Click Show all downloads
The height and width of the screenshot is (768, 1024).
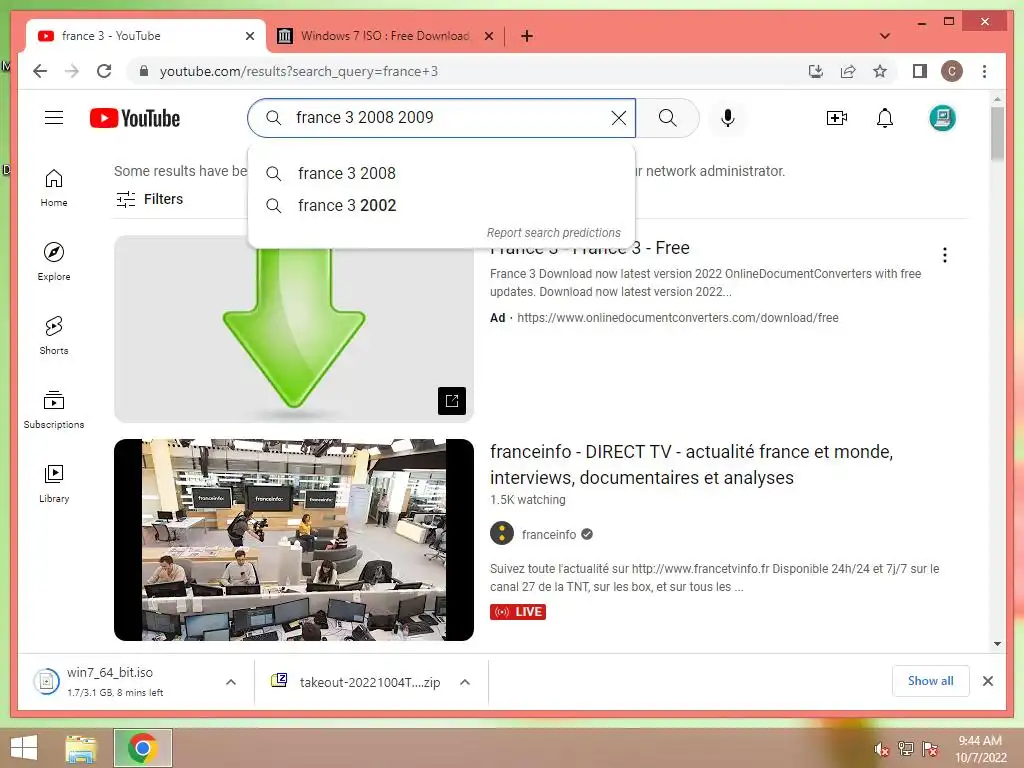(x=930, y=681)
